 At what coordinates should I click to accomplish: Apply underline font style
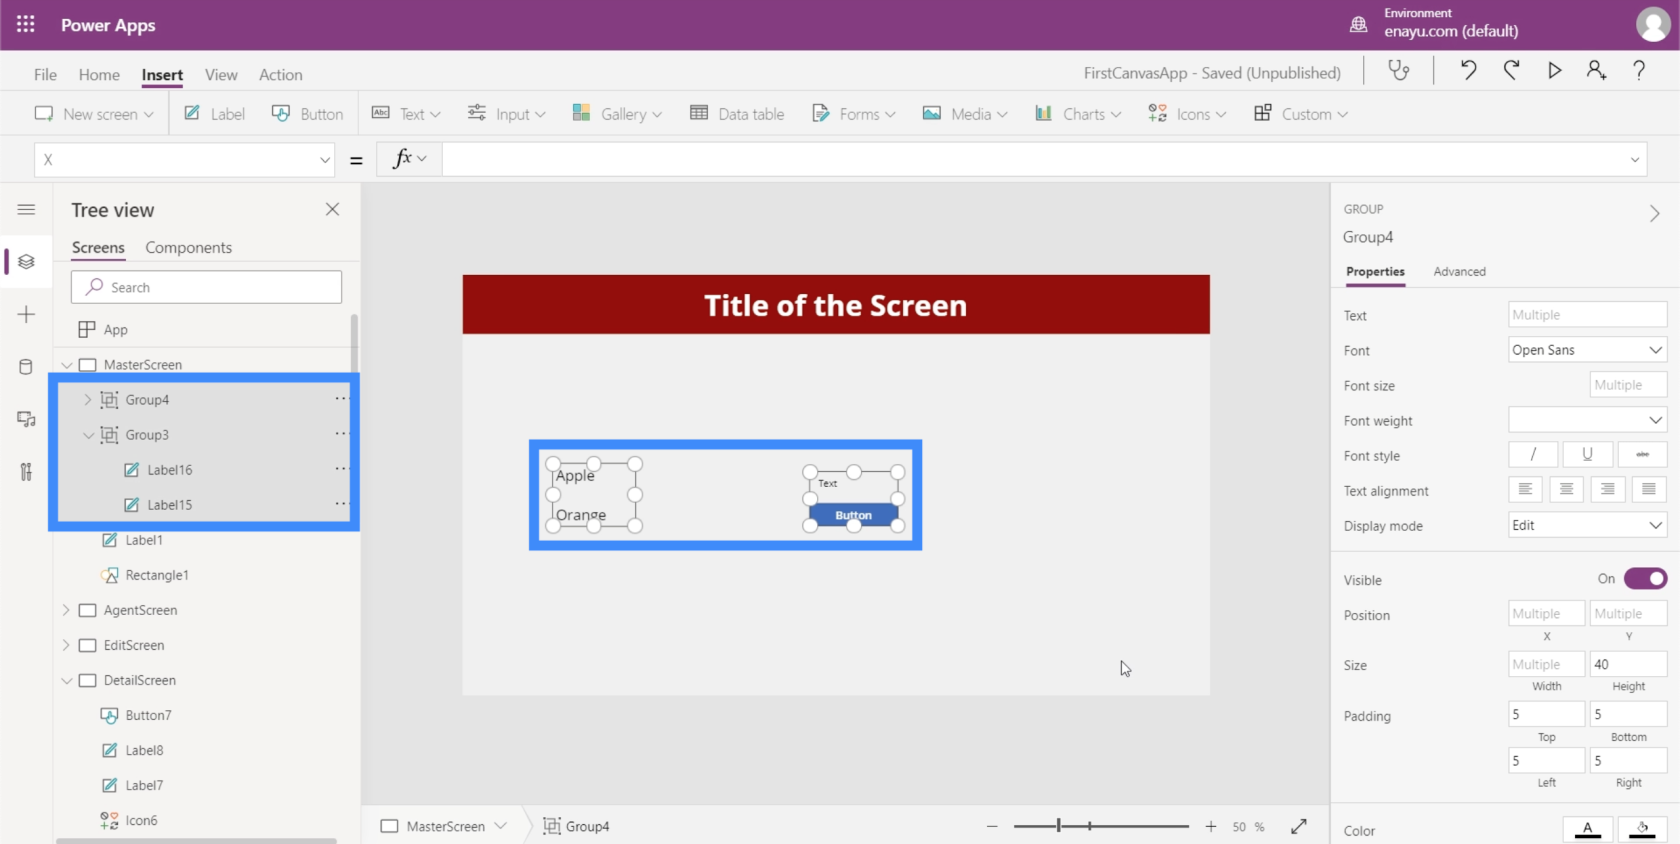(x=1587, y=454)
